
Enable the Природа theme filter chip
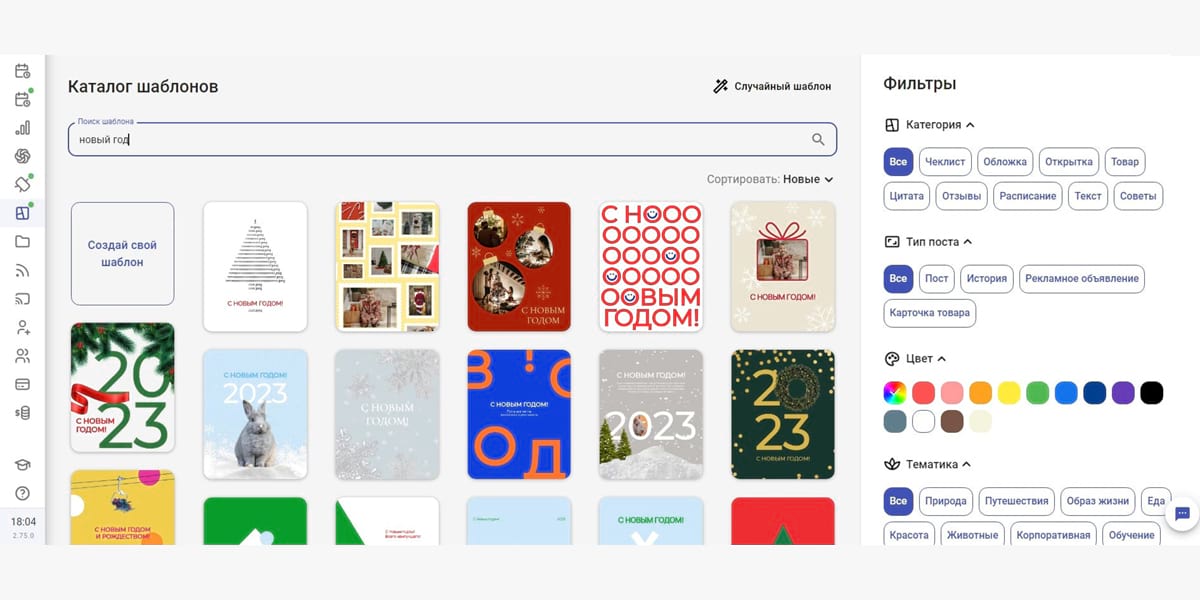945,501
